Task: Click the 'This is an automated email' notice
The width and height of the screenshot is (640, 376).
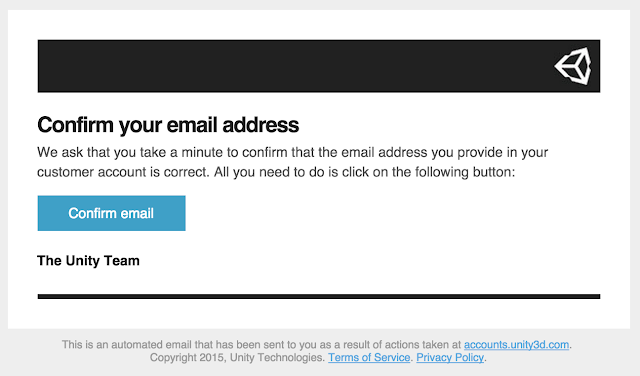Action: (317, 345)
